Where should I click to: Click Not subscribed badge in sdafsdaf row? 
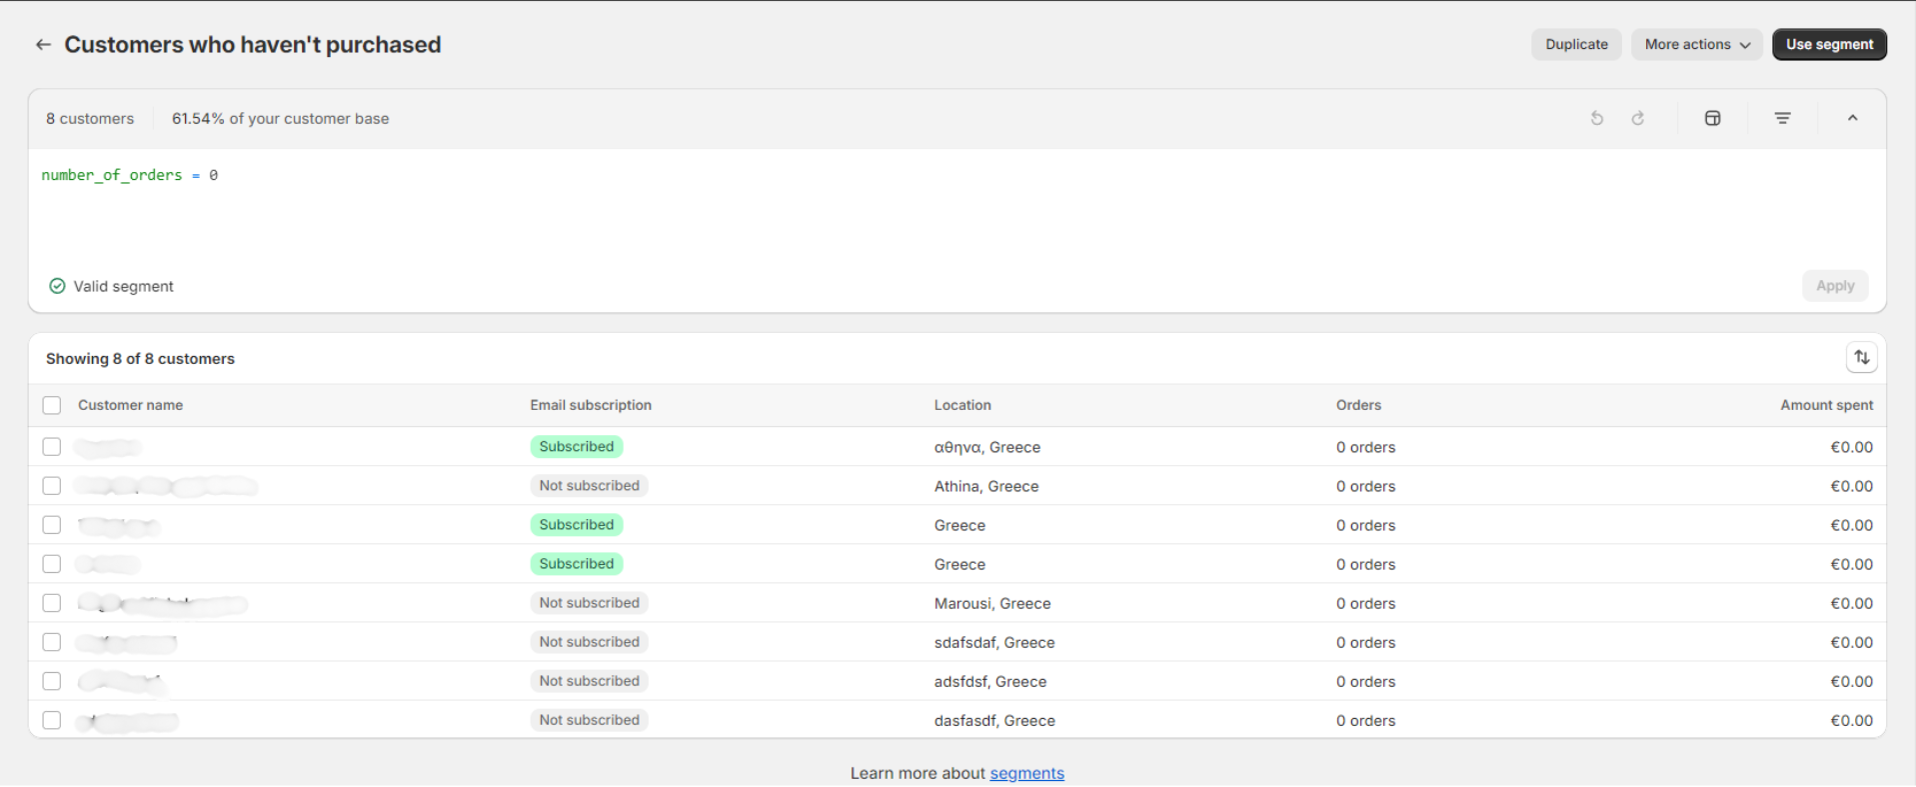[x=589, y=642]
